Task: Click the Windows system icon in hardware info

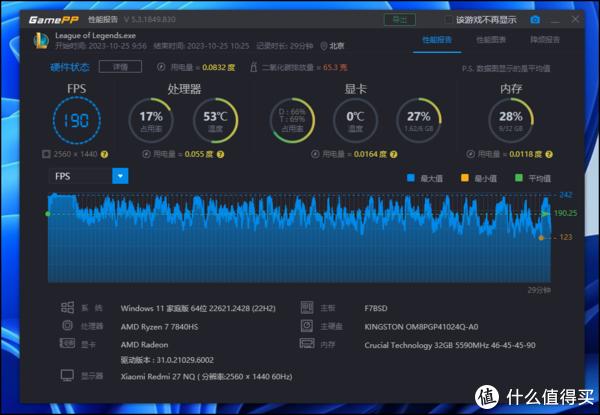Action: pos(67,307)
